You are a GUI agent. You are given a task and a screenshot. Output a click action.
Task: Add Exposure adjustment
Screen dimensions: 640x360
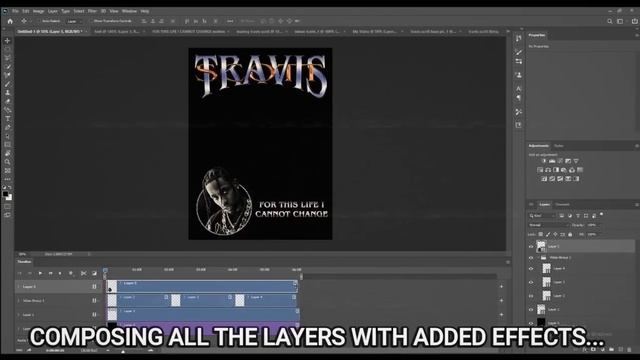coord(568,161)
